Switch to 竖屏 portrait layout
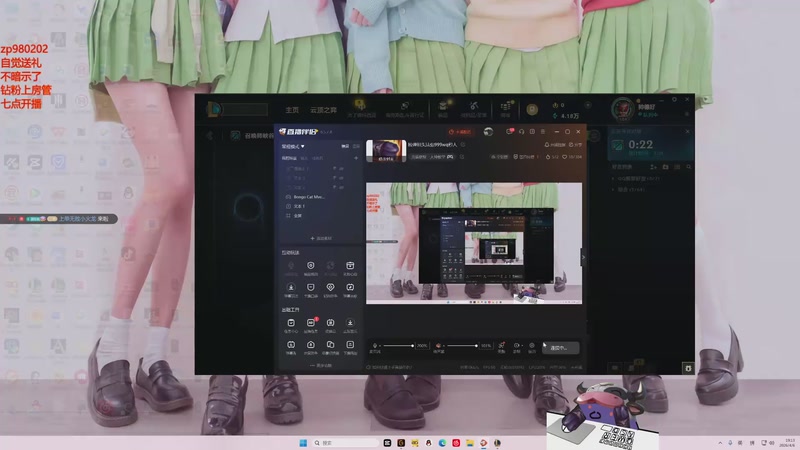Screen dimensions: 800x450 pyautogui.click(x=356, y=146)
